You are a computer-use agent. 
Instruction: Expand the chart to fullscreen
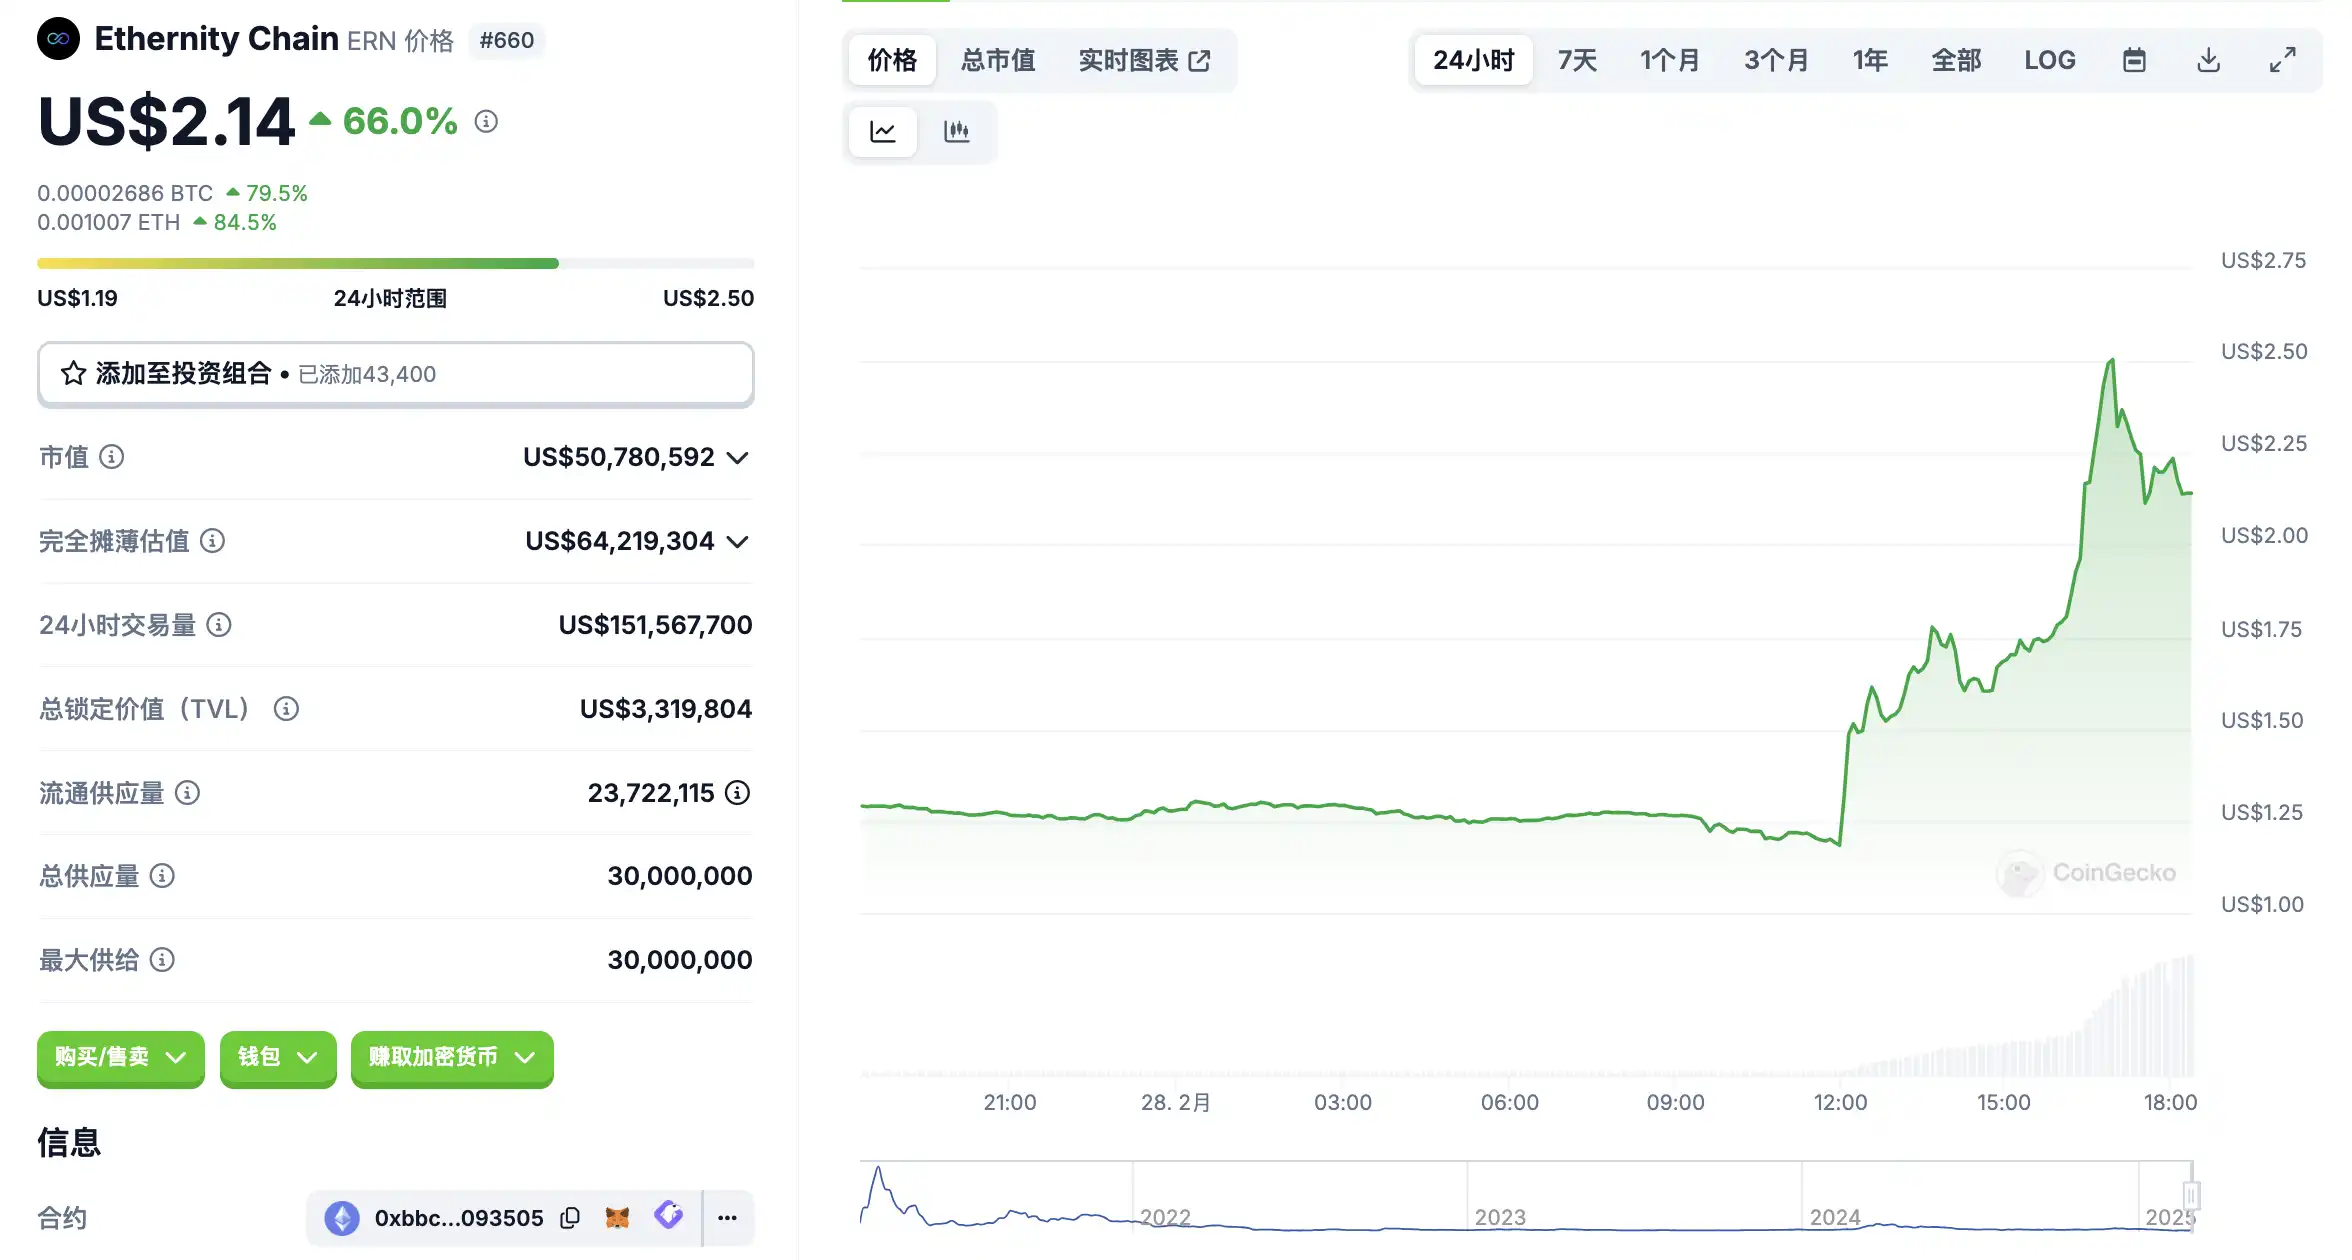tap(2282, 60)
